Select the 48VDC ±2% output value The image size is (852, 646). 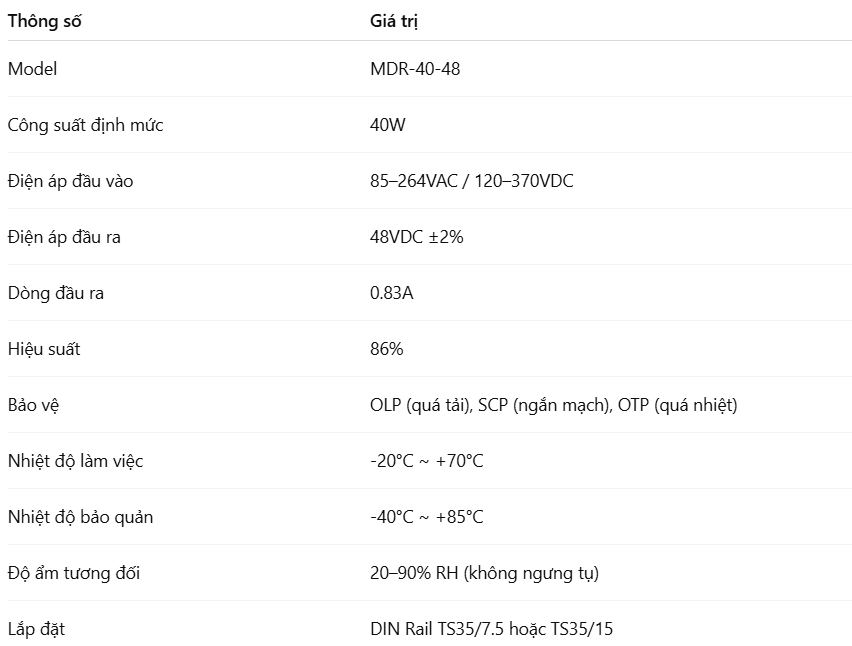[x=416, y=237]
